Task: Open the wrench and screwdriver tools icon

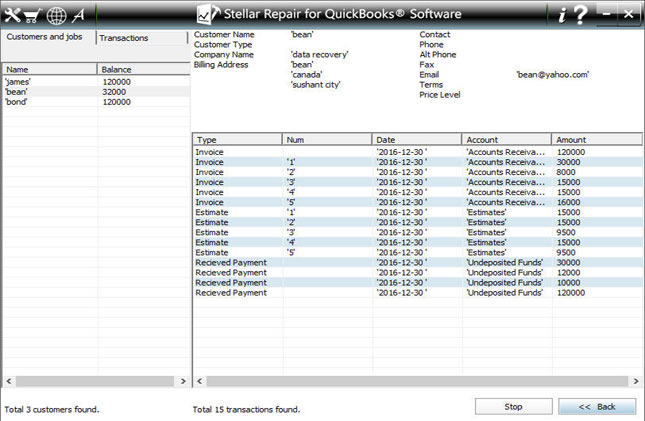Action: pyautogui.click(x=12, y=15)
